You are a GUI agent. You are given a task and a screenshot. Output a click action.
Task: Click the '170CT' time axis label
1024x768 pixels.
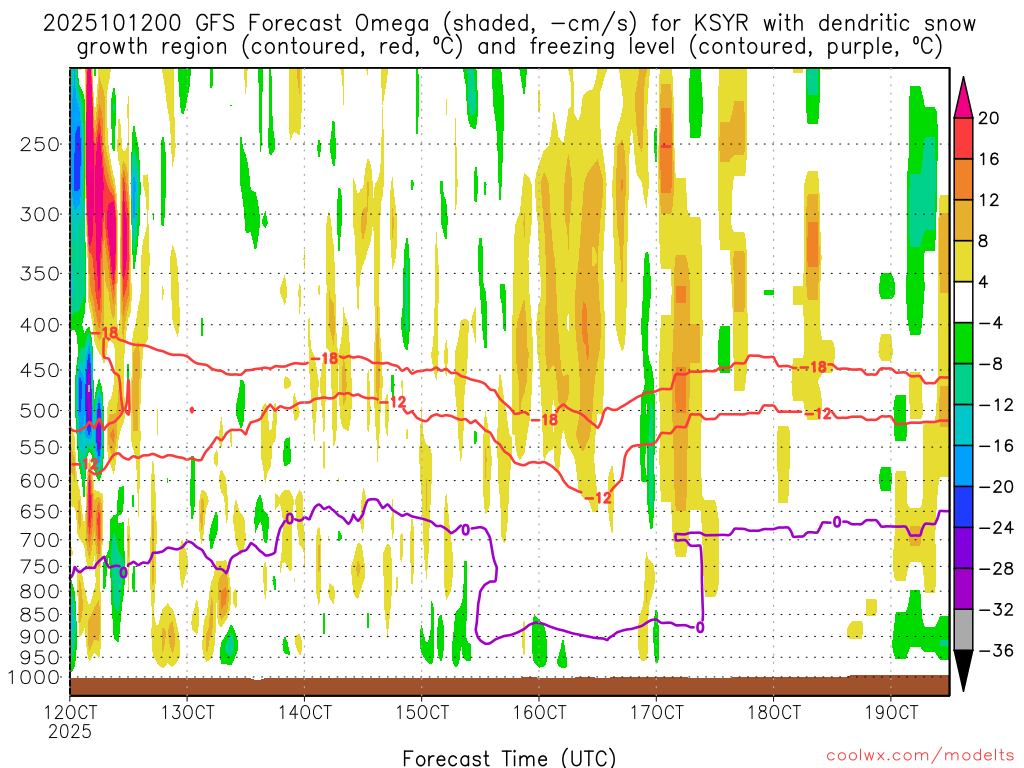656,712
